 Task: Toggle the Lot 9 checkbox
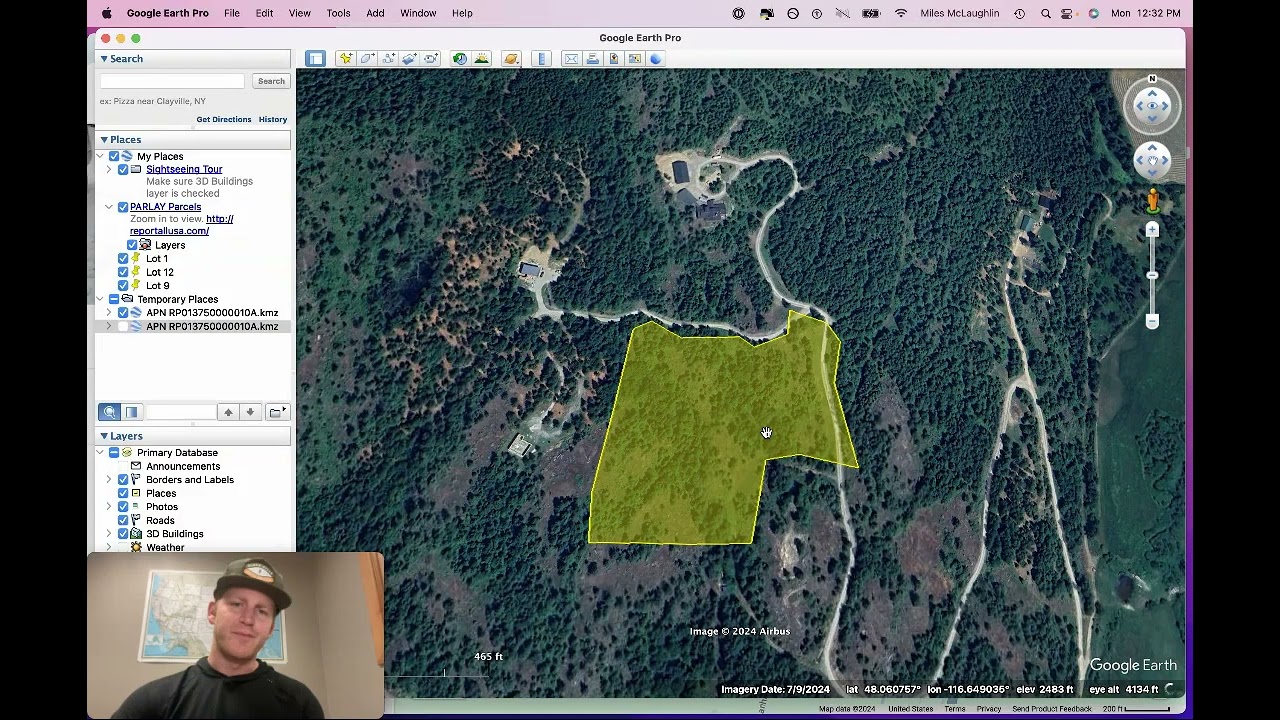tap(123, 286)
